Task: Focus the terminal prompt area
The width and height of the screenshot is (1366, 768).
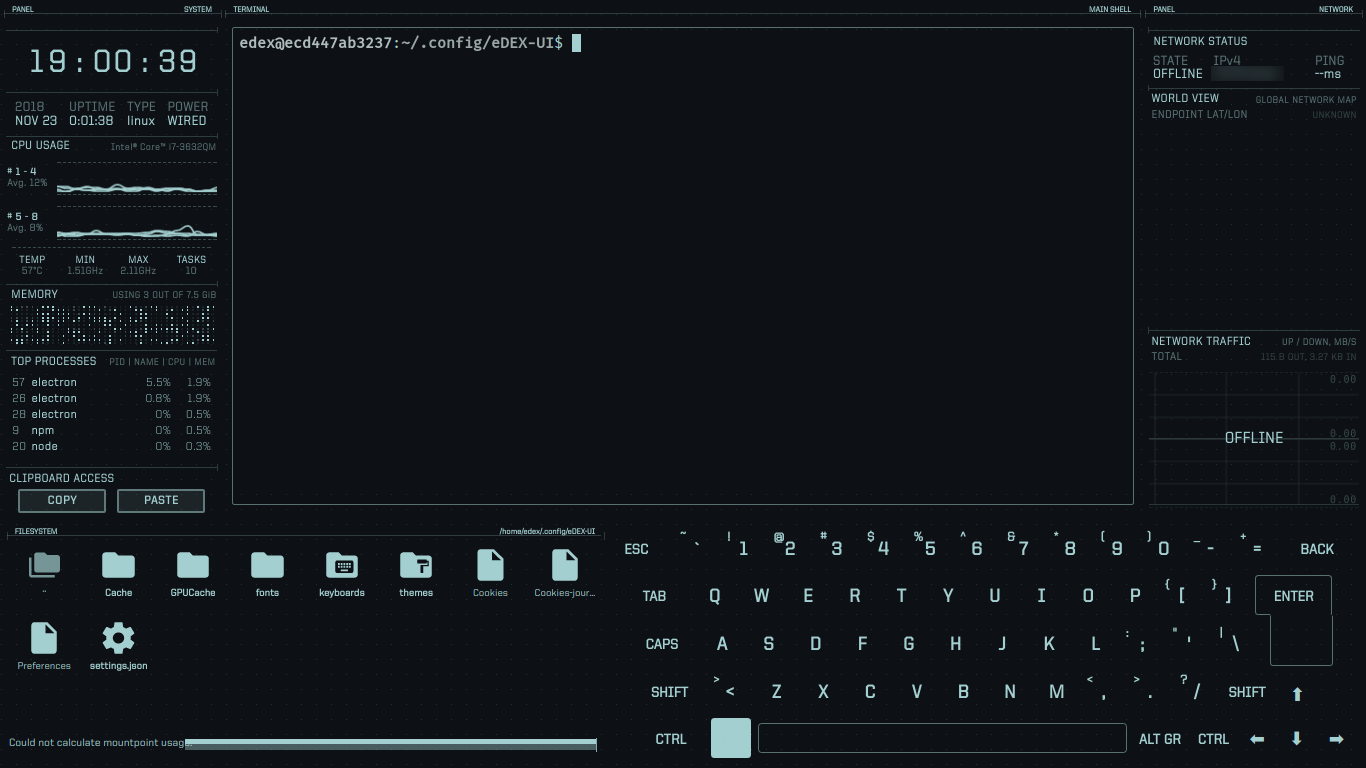Action: click(682, 266)
